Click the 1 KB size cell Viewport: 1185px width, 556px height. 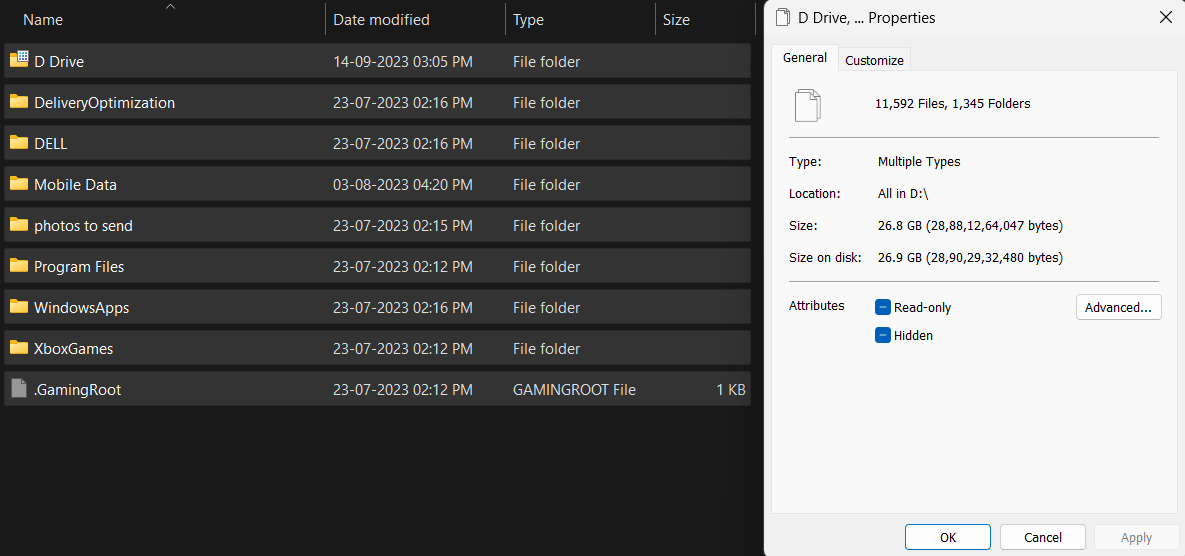[x=731, y=390]
